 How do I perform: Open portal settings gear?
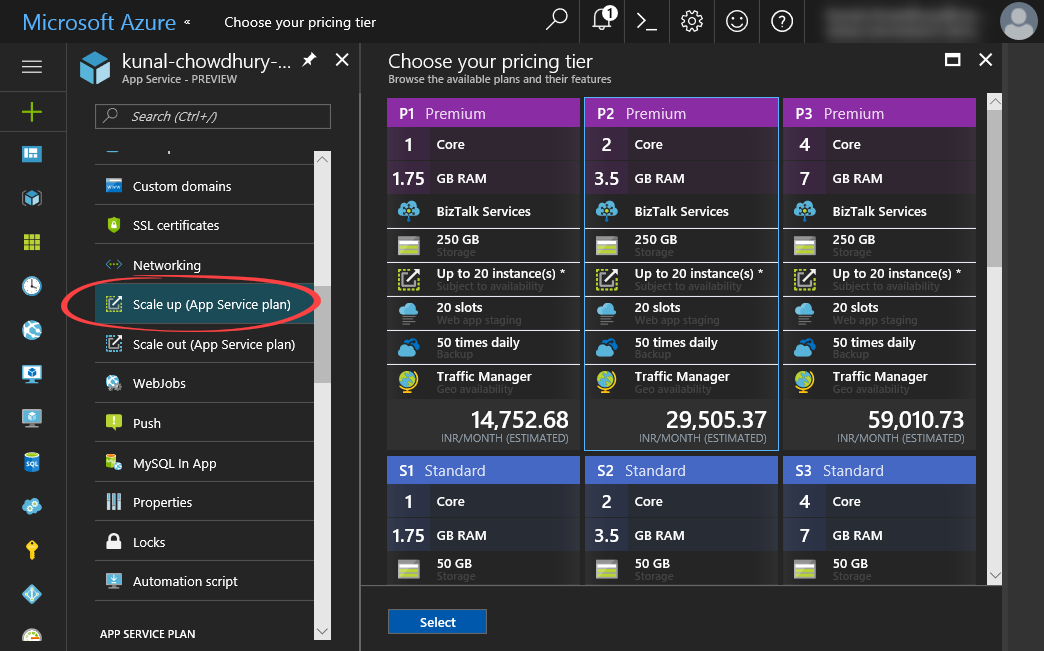coord(692,22)
